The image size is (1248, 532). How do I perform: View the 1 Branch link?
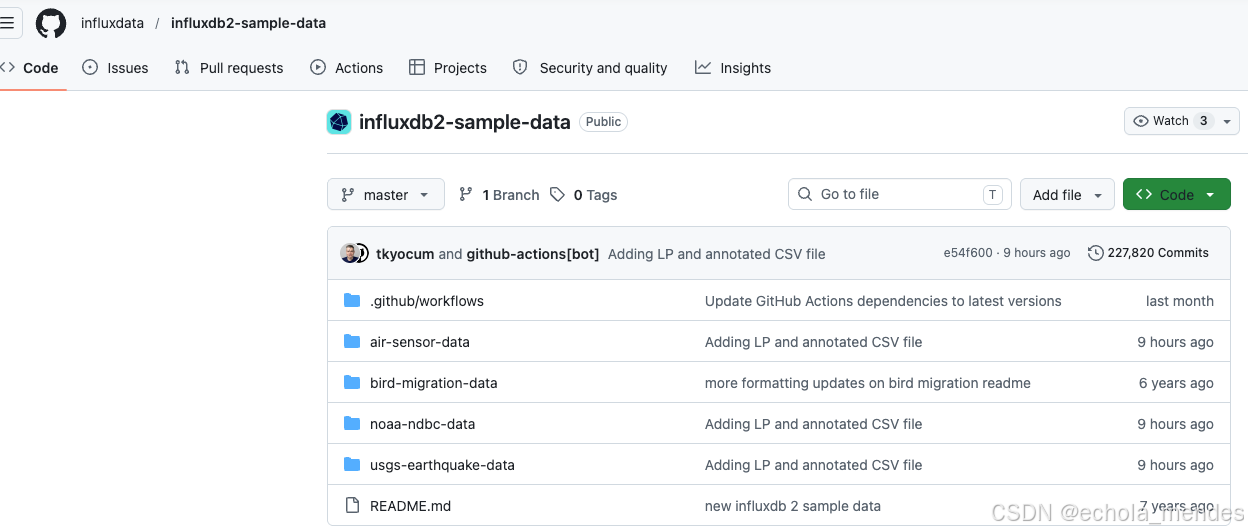pos(499,195)
